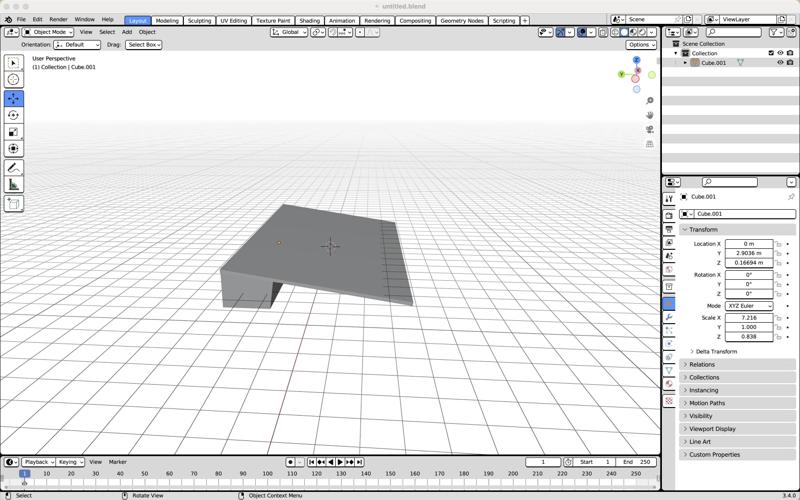The image size is (800, 500).
Task: Open the Global transform orientation dropdown
Action: coord(289,32)
